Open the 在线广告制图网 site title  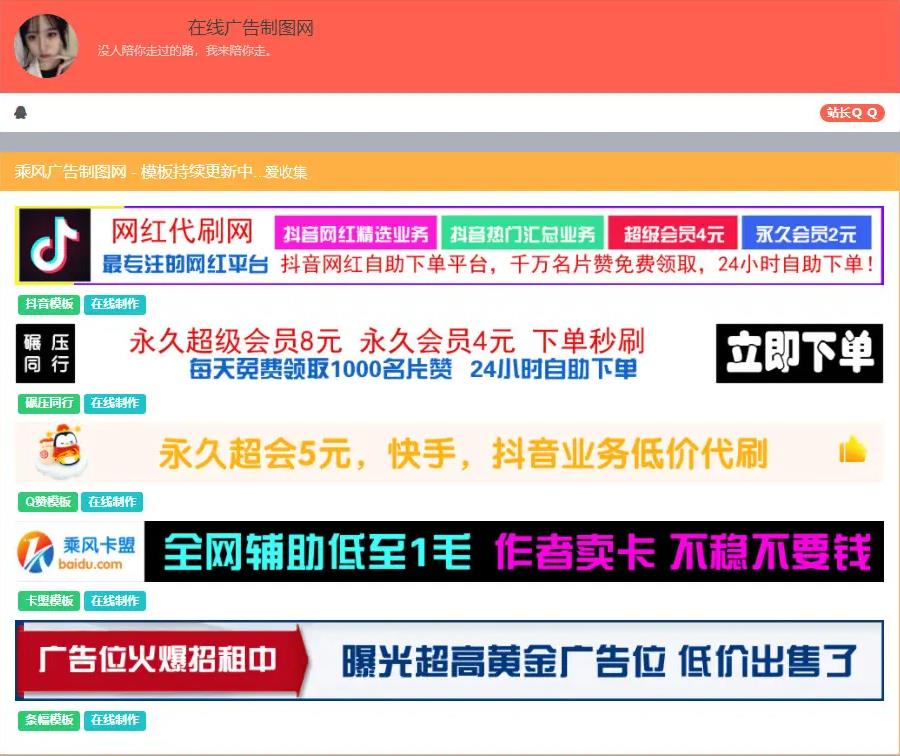tap(251, 28)
